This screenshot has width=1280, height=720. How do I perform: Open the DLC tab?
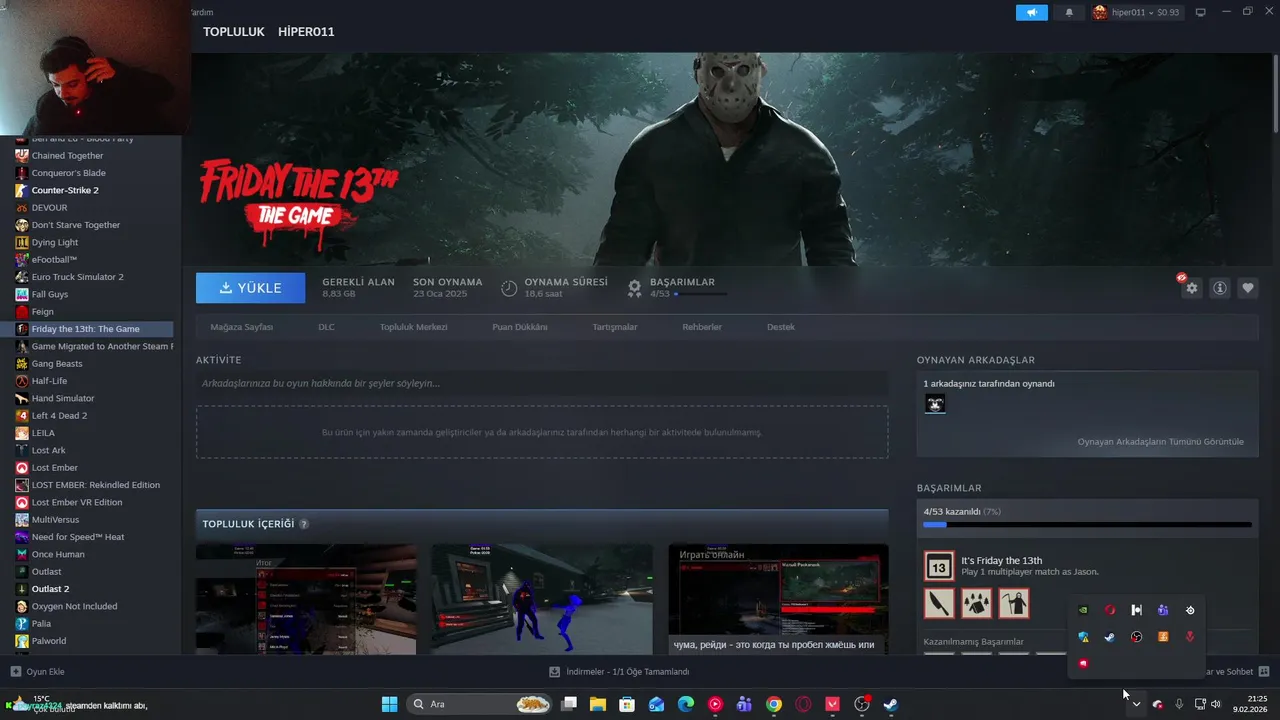[326, 327]
